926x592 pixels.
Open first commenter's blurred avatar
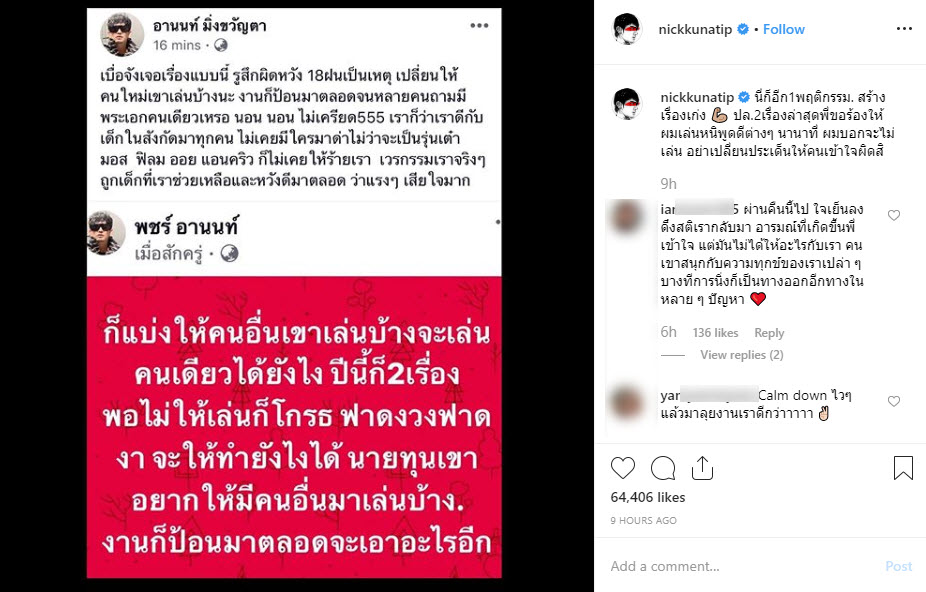tap(627, 216)
